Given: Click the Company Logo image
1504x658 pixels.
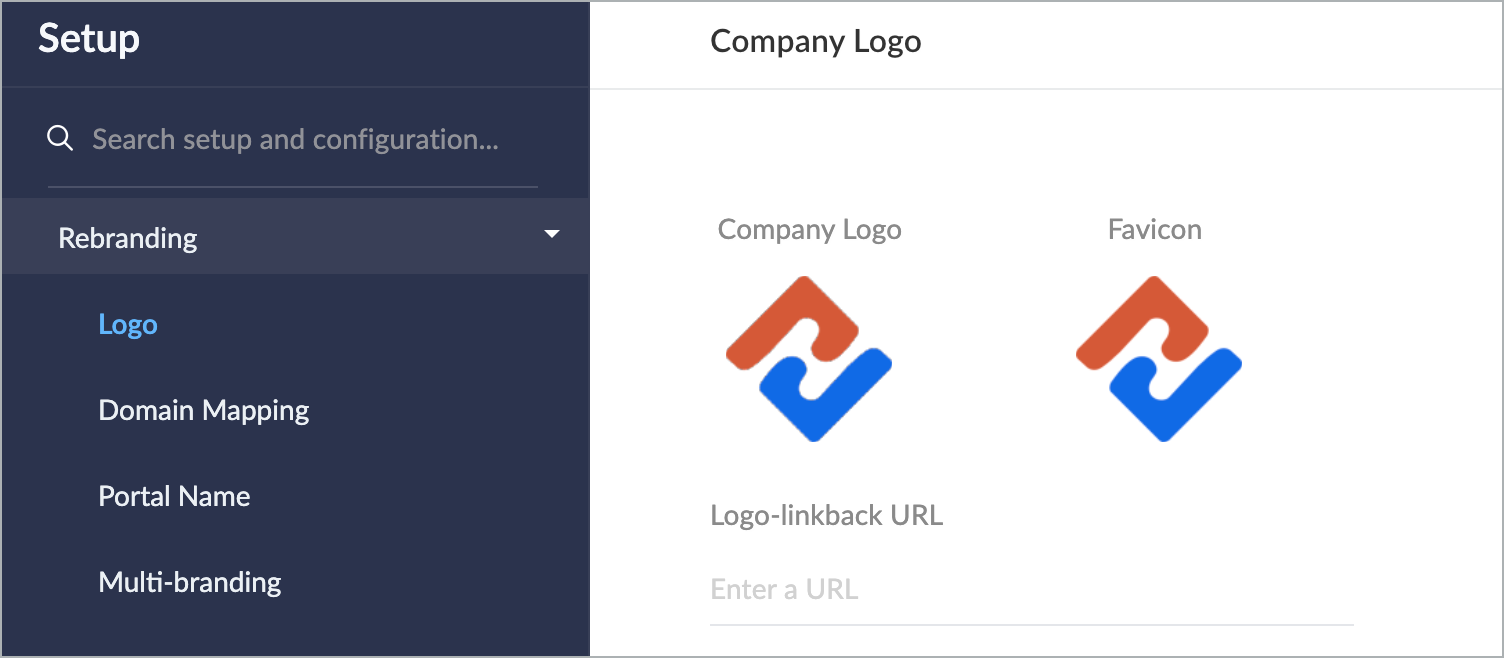Looking at the screenshot, I should pos(809,359).
